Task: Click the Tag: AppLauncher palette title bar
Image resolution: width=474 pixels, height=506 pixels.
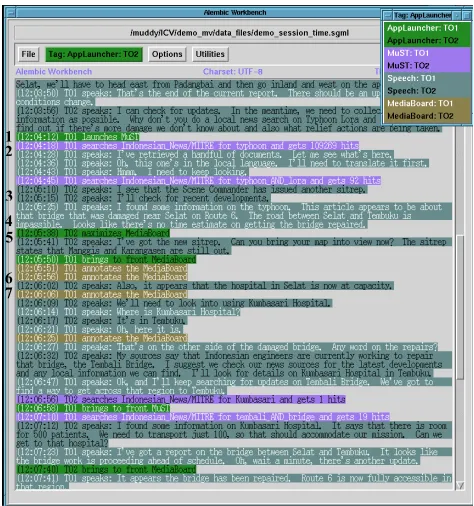Action: click(422, 15)
